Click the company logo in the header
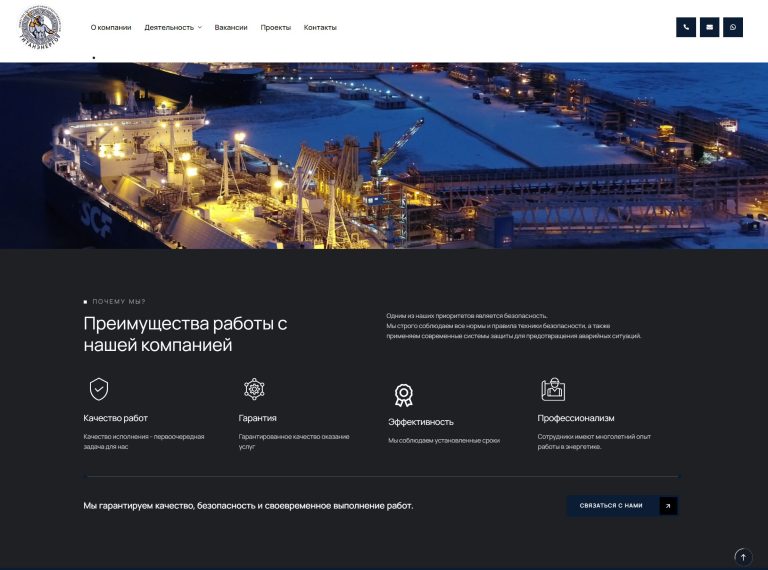This screenshot has height=570, width=768. pos(39,27)
